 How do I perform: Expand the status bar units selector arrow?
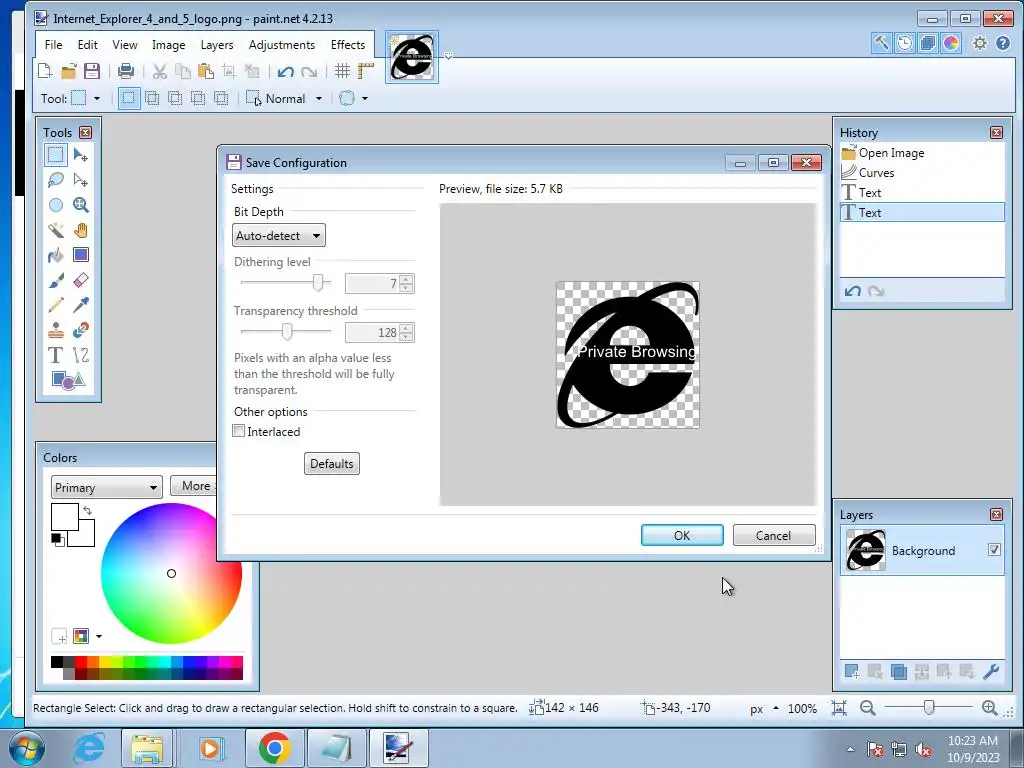pos(776,708)
